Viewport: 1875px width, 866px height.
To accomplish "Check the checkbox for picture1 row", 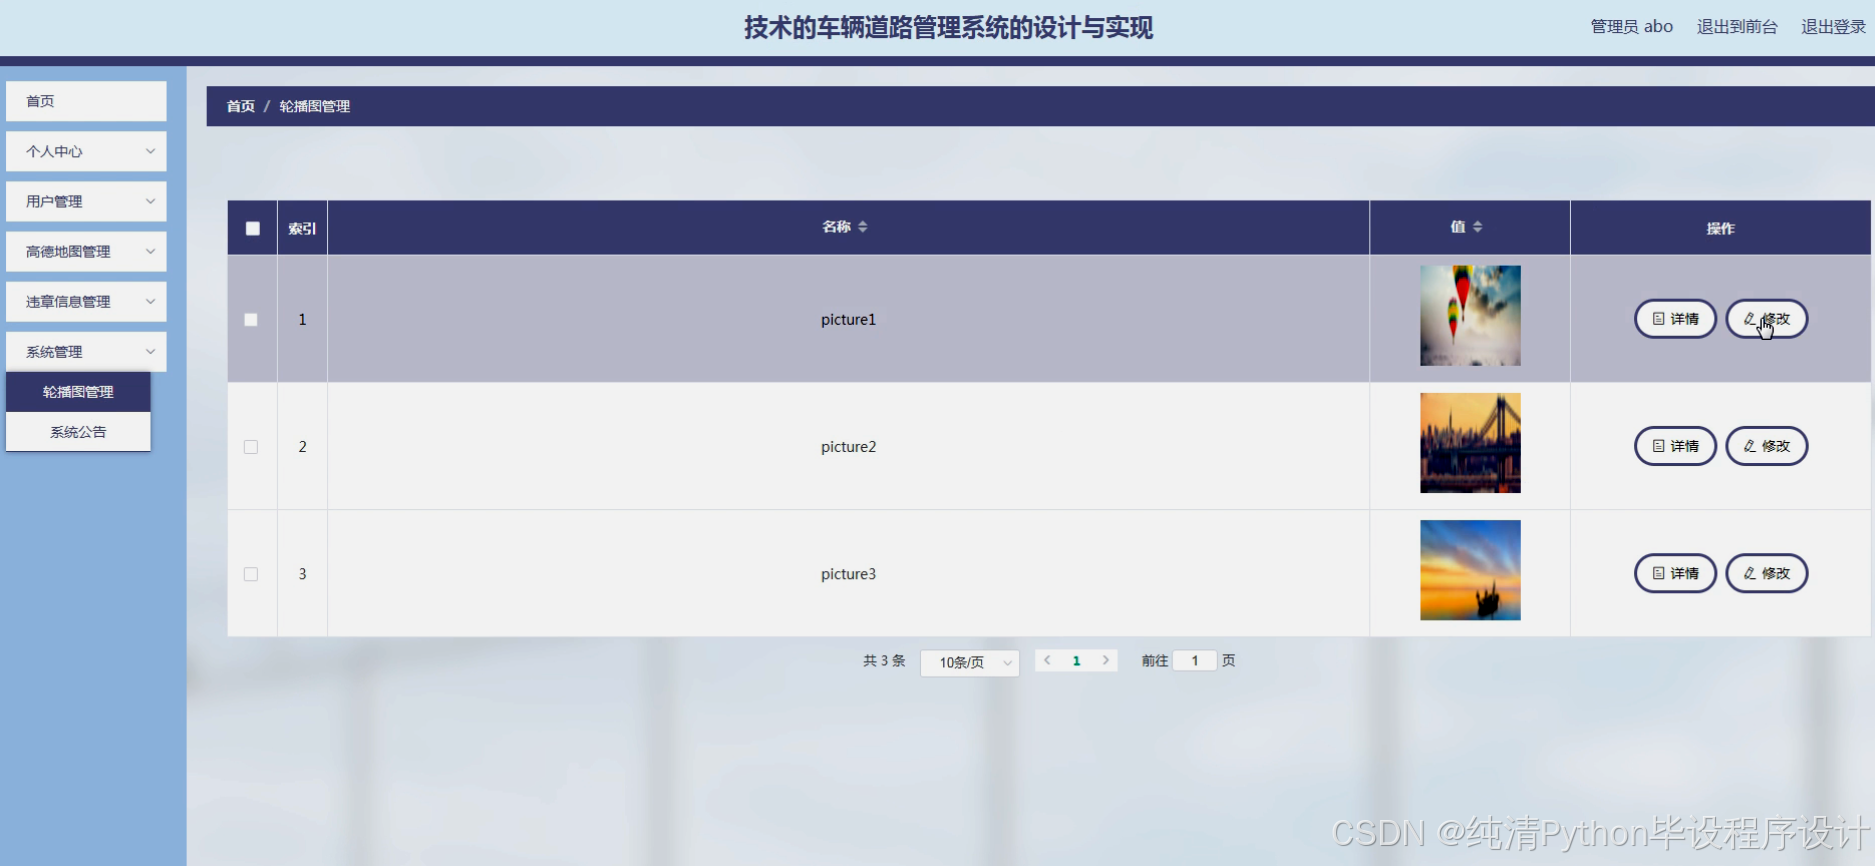I will pos(251,320).
